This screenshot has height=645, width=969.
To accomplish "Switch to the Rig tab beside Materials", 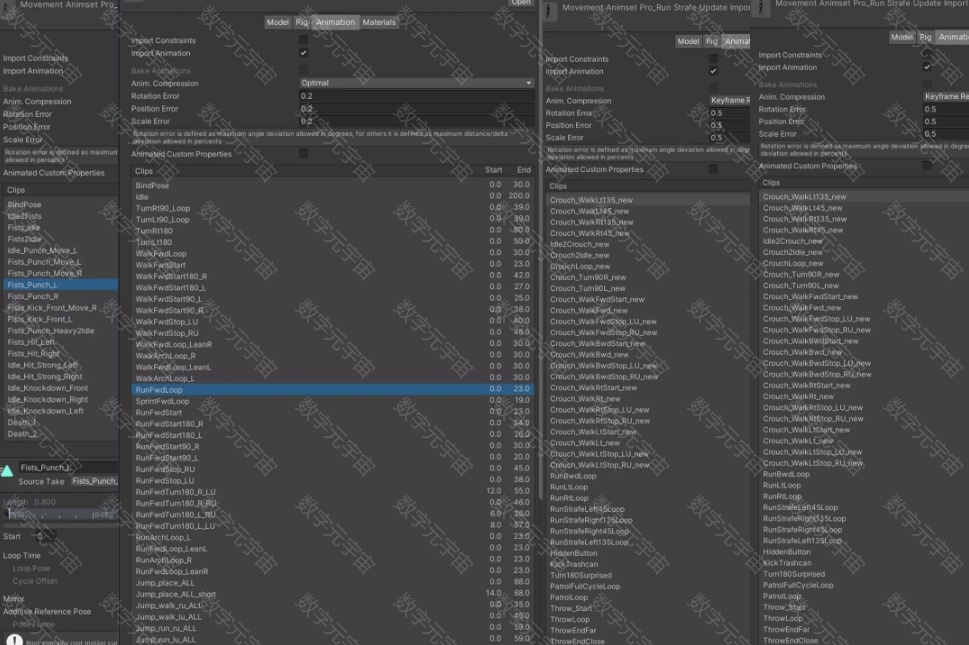I will 301,22.
